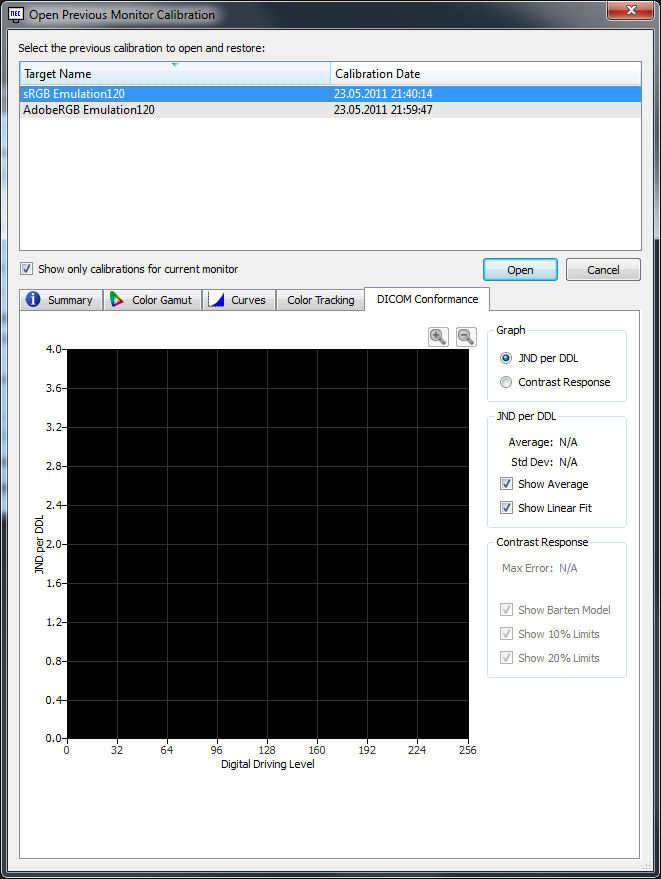Click the NEC application icon in title bar
Image resolution: width=661 pixels, height=879 pixels.
pyautogui.click(x=16, y=15)
